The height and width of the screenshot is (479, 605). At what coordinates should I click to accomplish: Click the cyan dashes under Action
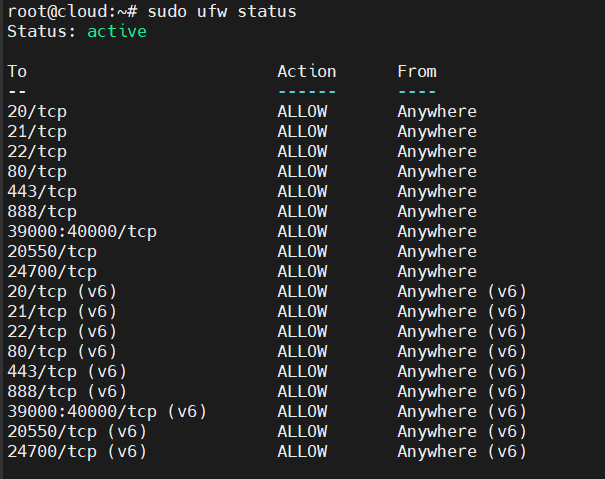pos(307,92)
